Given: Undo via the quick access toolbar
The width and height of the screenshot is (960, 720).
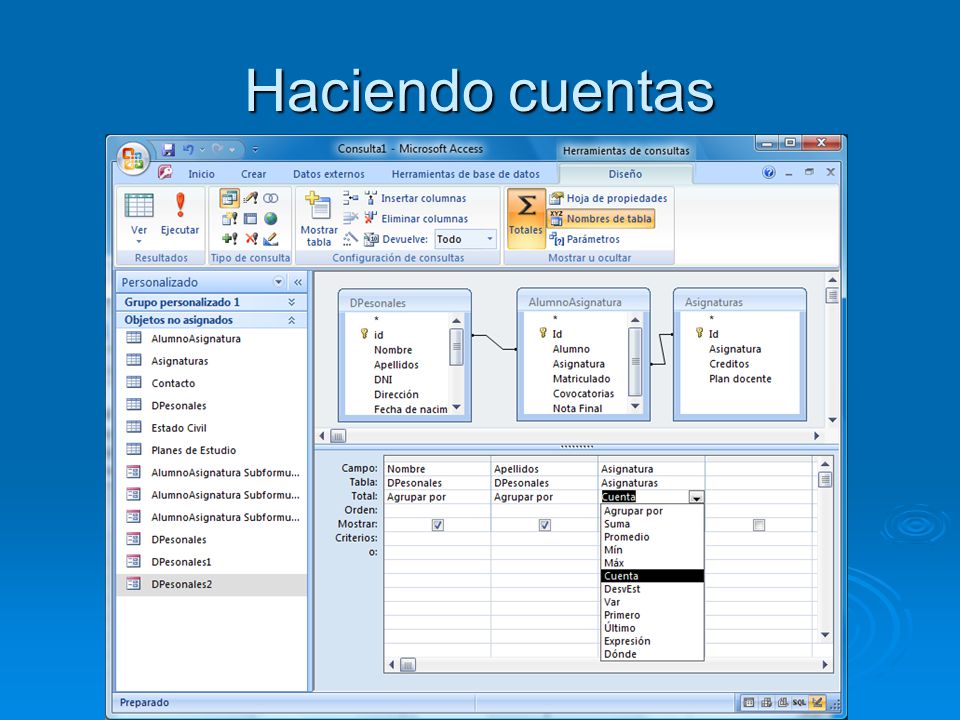Looking at the screenshot, I should tap(189, 149).
